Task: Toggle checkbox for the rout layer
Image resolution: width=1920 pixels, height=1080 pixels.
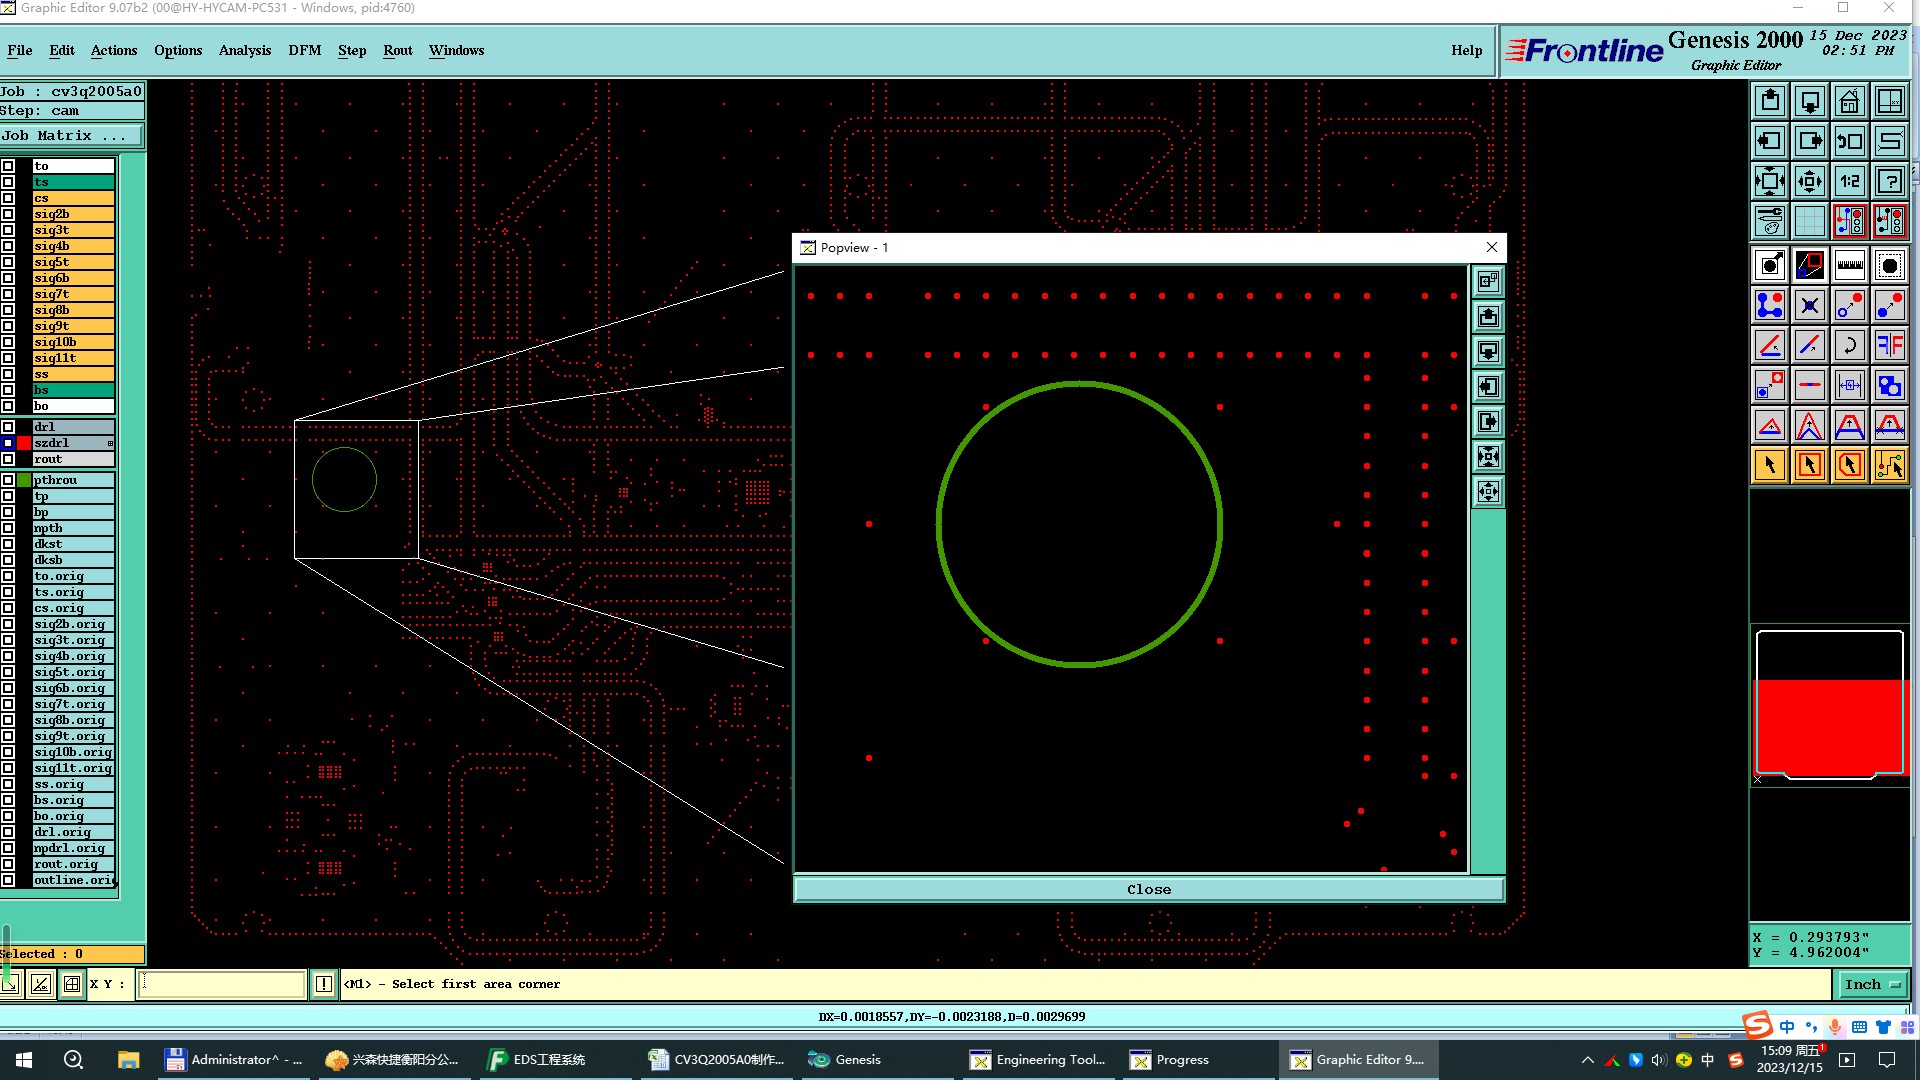Action: pyautogui.click(x=8, y=459)
